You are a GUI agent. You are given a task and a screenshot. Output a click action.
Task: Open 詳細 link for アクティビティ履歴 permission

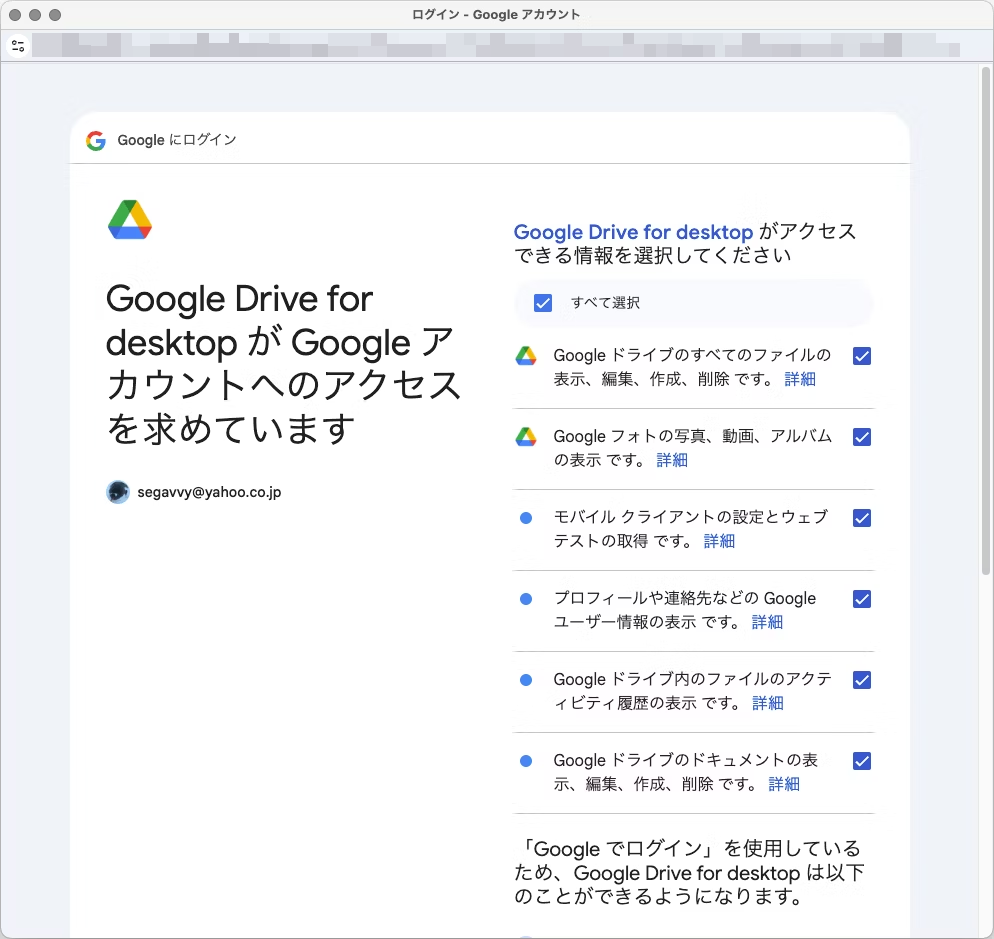tap(768, 703)
